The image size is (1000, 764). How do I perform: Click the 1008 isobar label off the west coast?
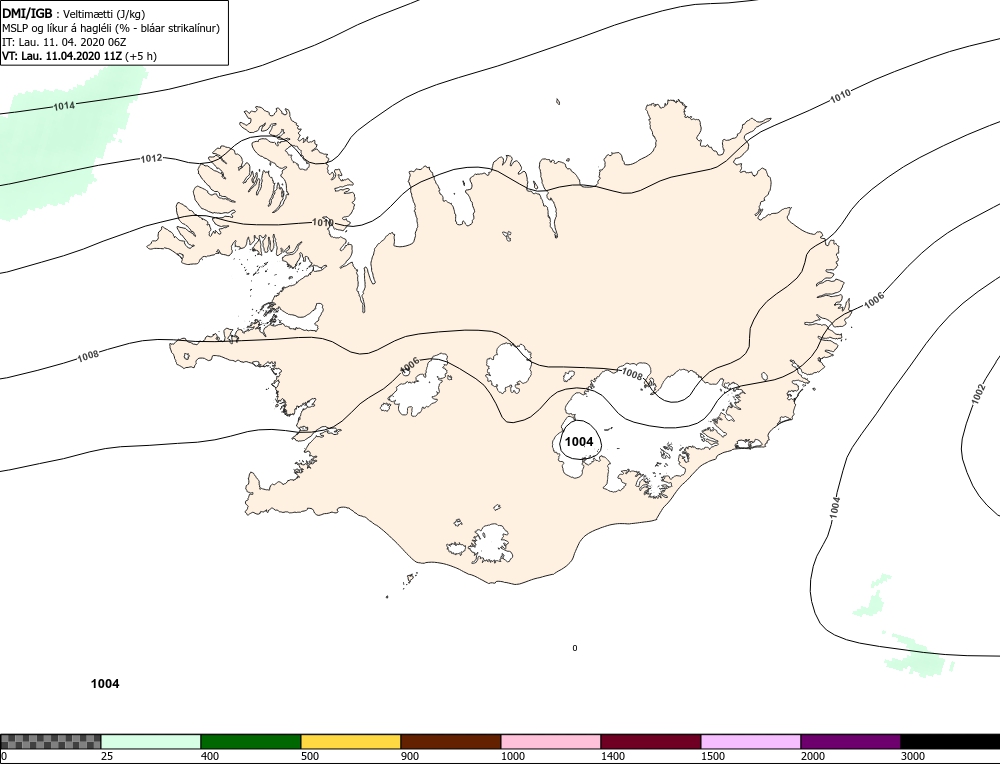(88, 355)
